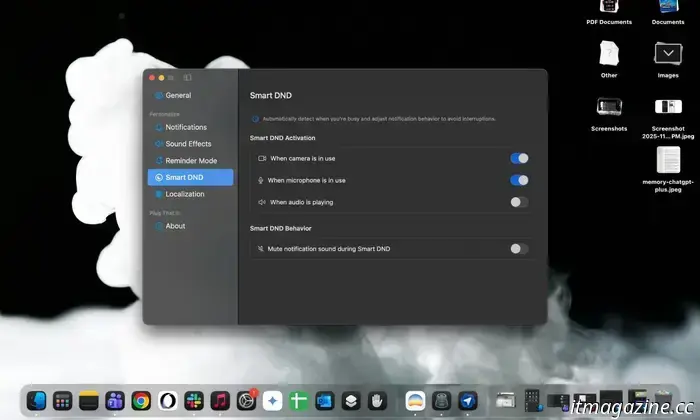Open the black ring icon app in Dock
The height and width of the screenshot is (420, 700).
(x=167, y=401)
